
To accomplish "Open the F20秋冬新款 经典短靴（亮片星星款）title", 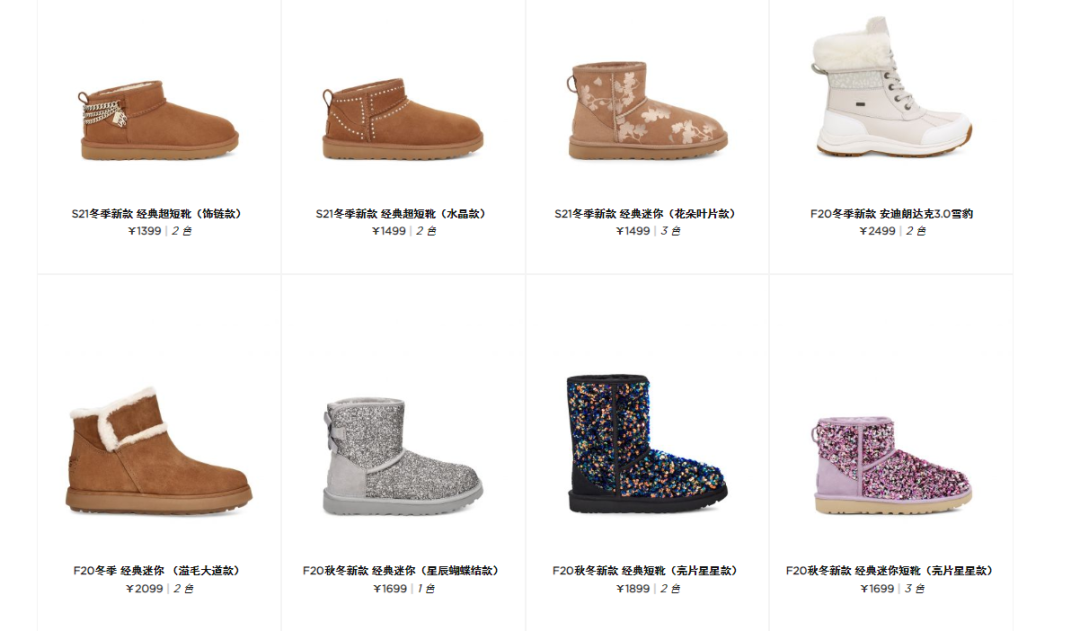I will click(x=646, y=570).
